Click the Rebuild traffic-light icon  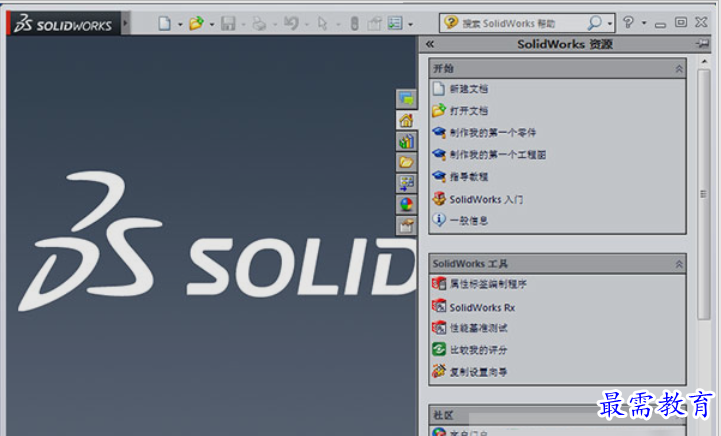pos(354,23)
